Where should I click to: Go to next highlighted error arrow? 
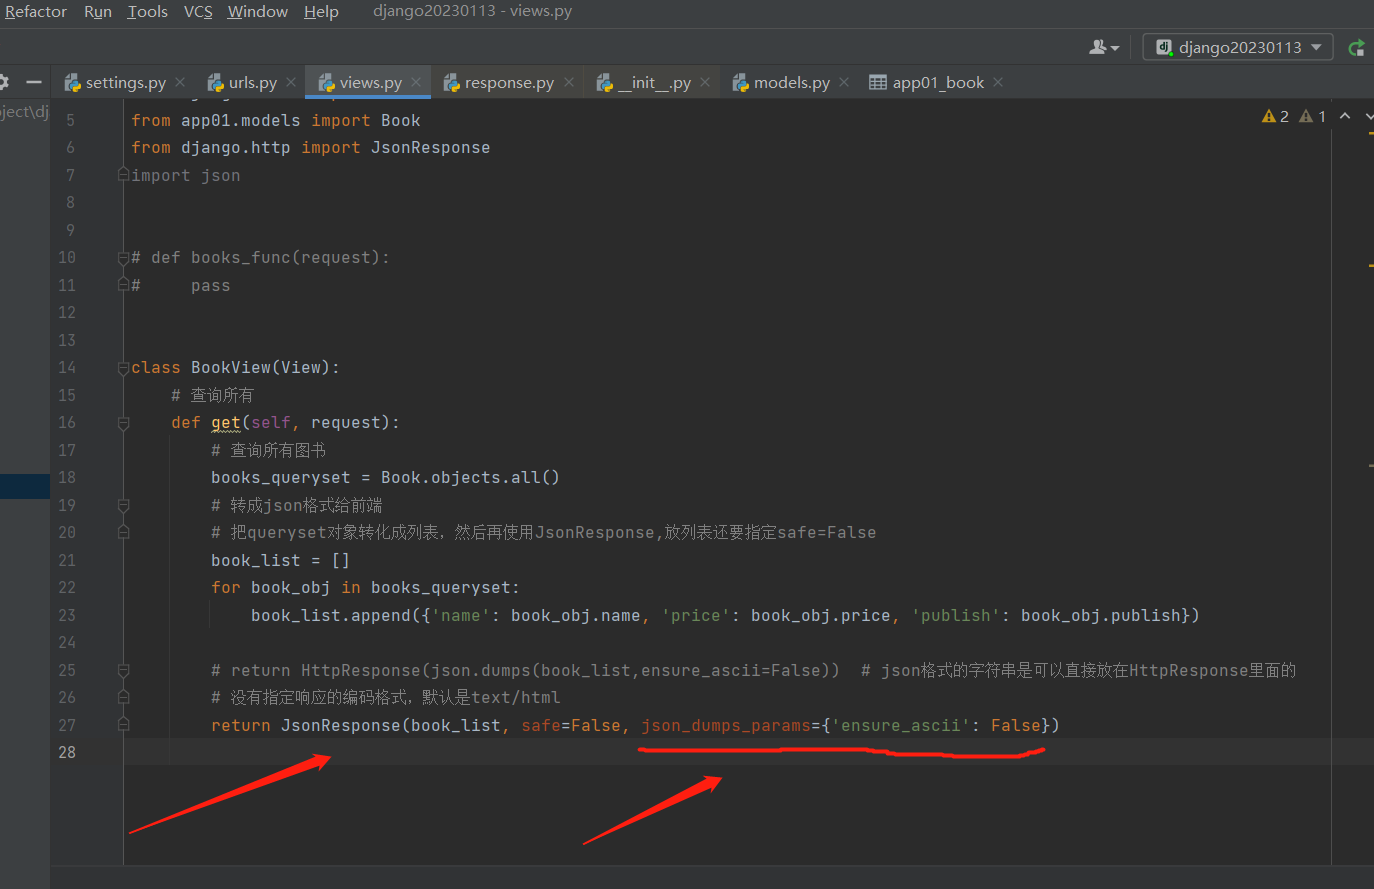1369,117
